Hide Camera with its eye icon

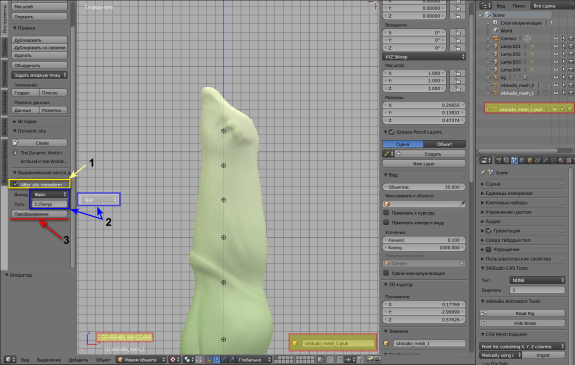pyautogui.click(x=556, y=39)
